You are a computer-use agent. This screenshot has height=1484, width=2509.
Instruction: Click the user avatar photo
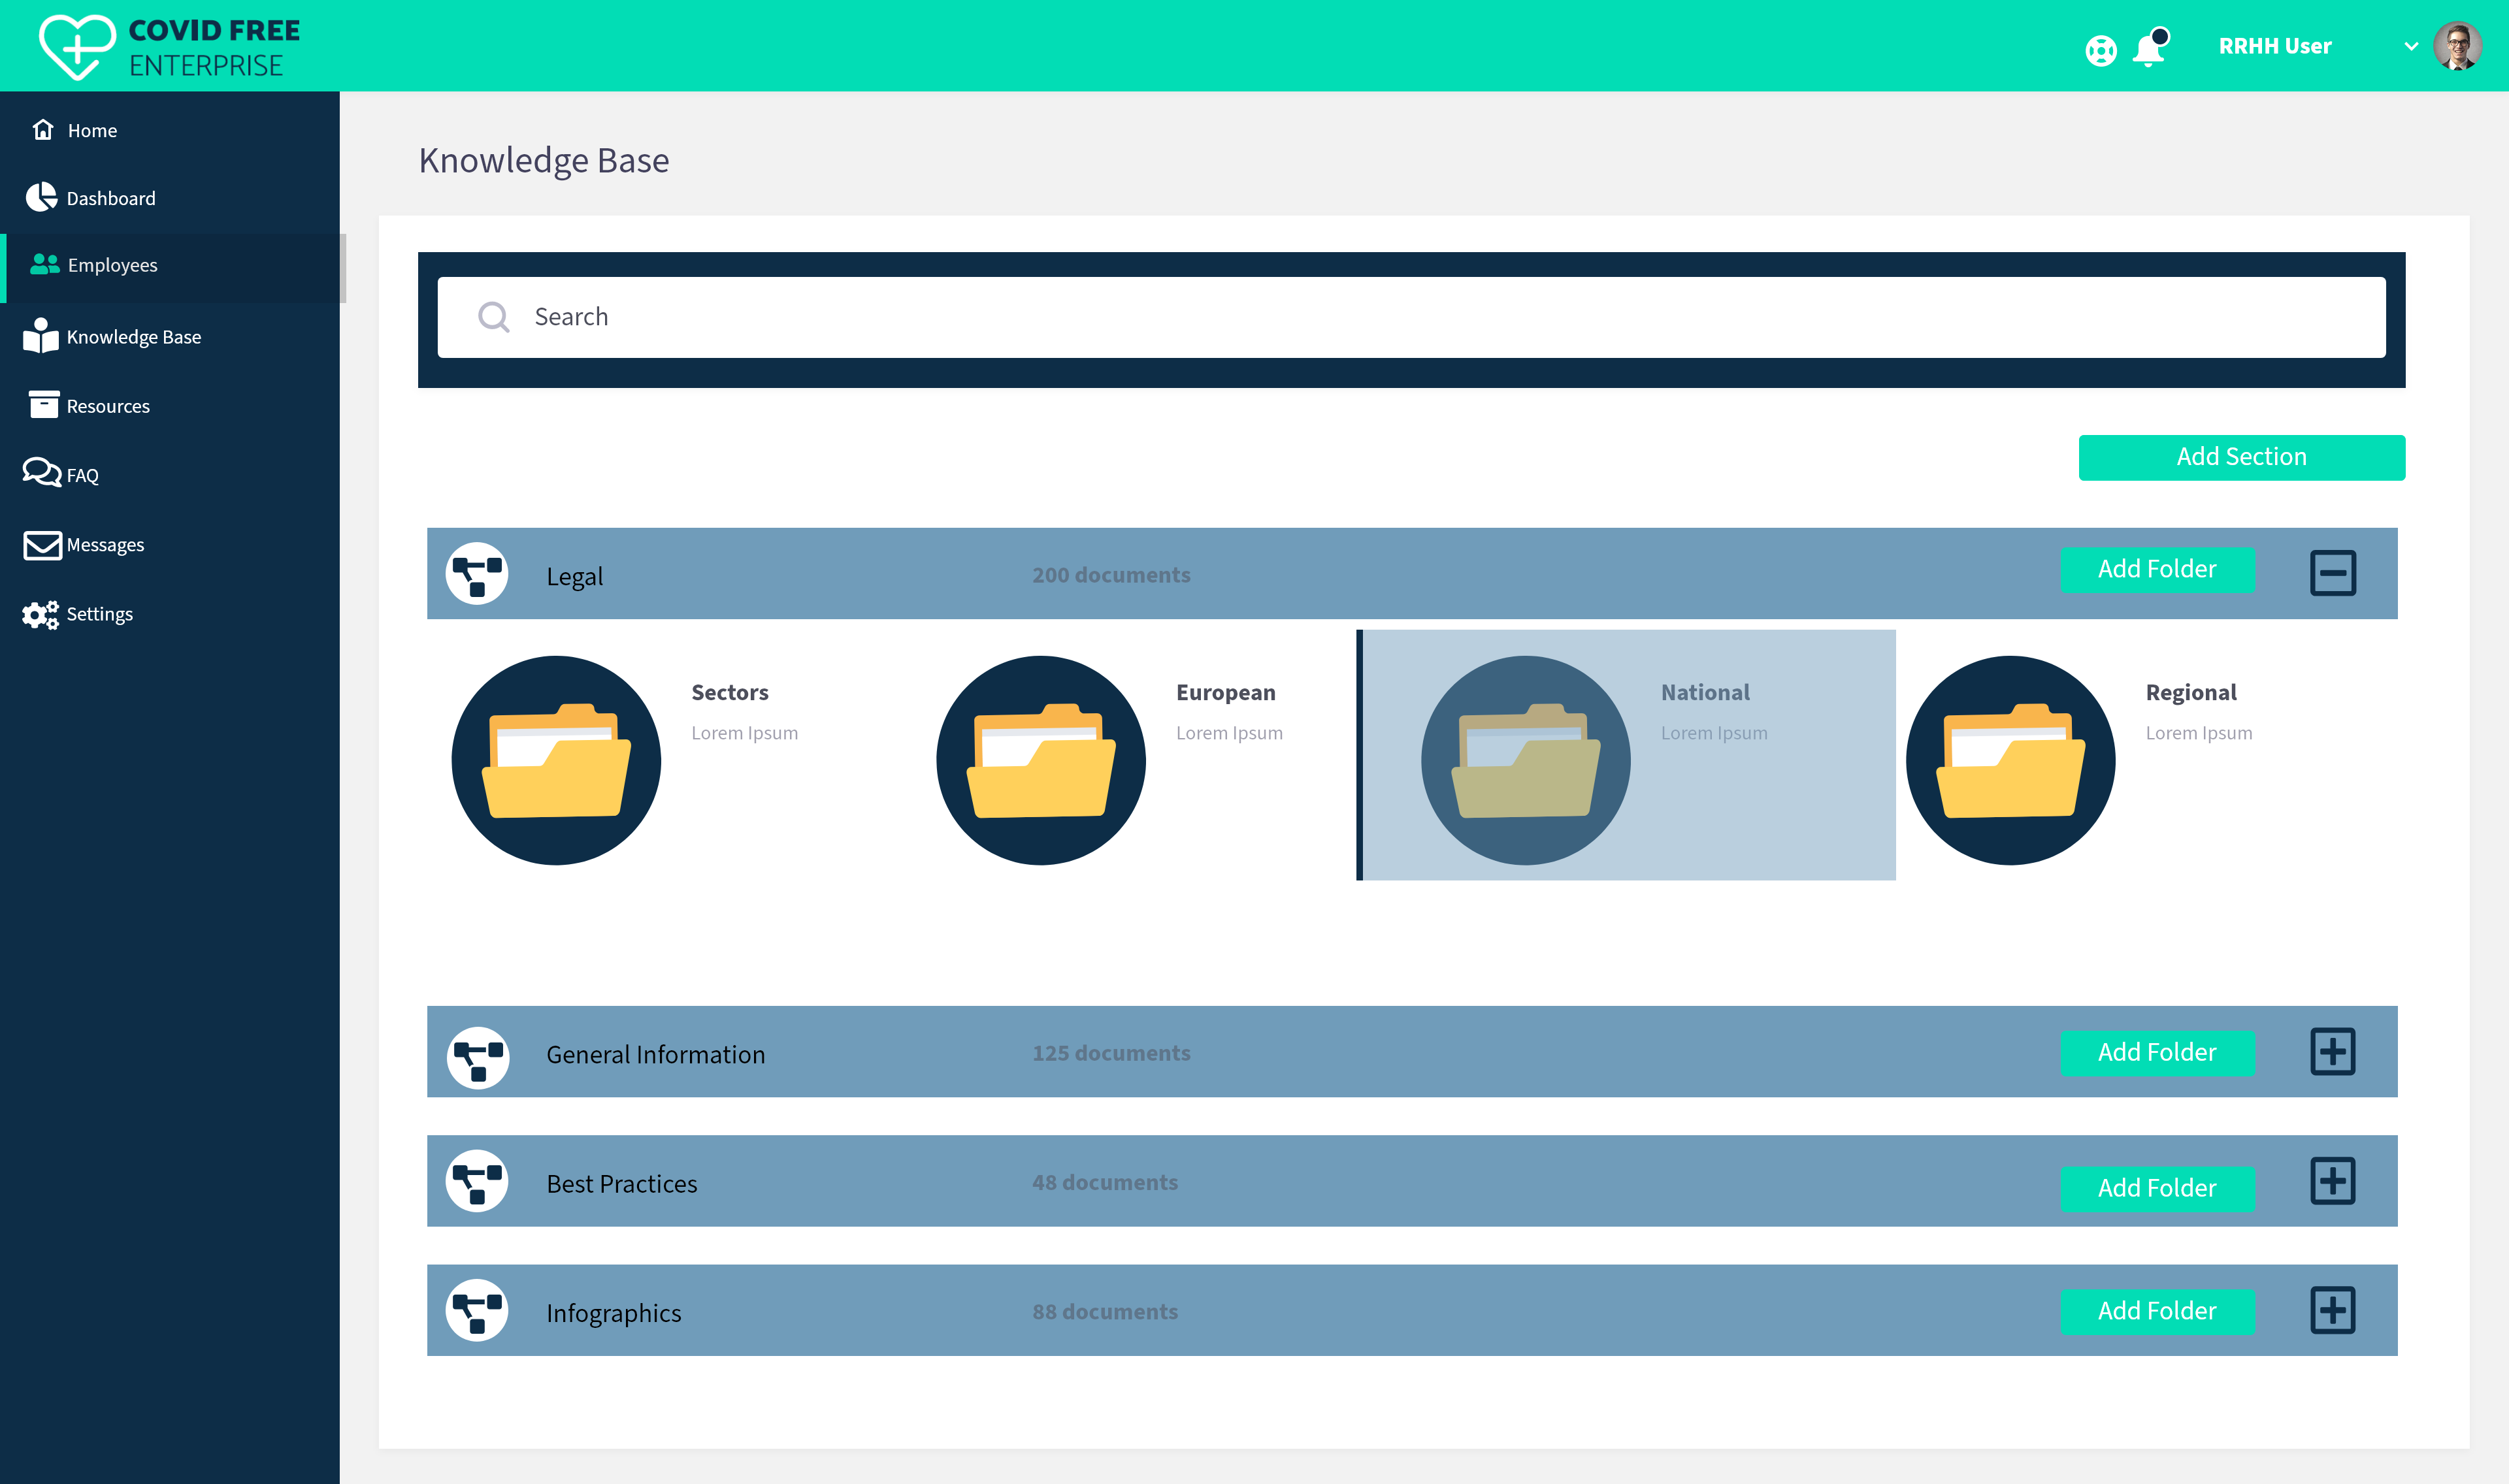pos(2457,46)
